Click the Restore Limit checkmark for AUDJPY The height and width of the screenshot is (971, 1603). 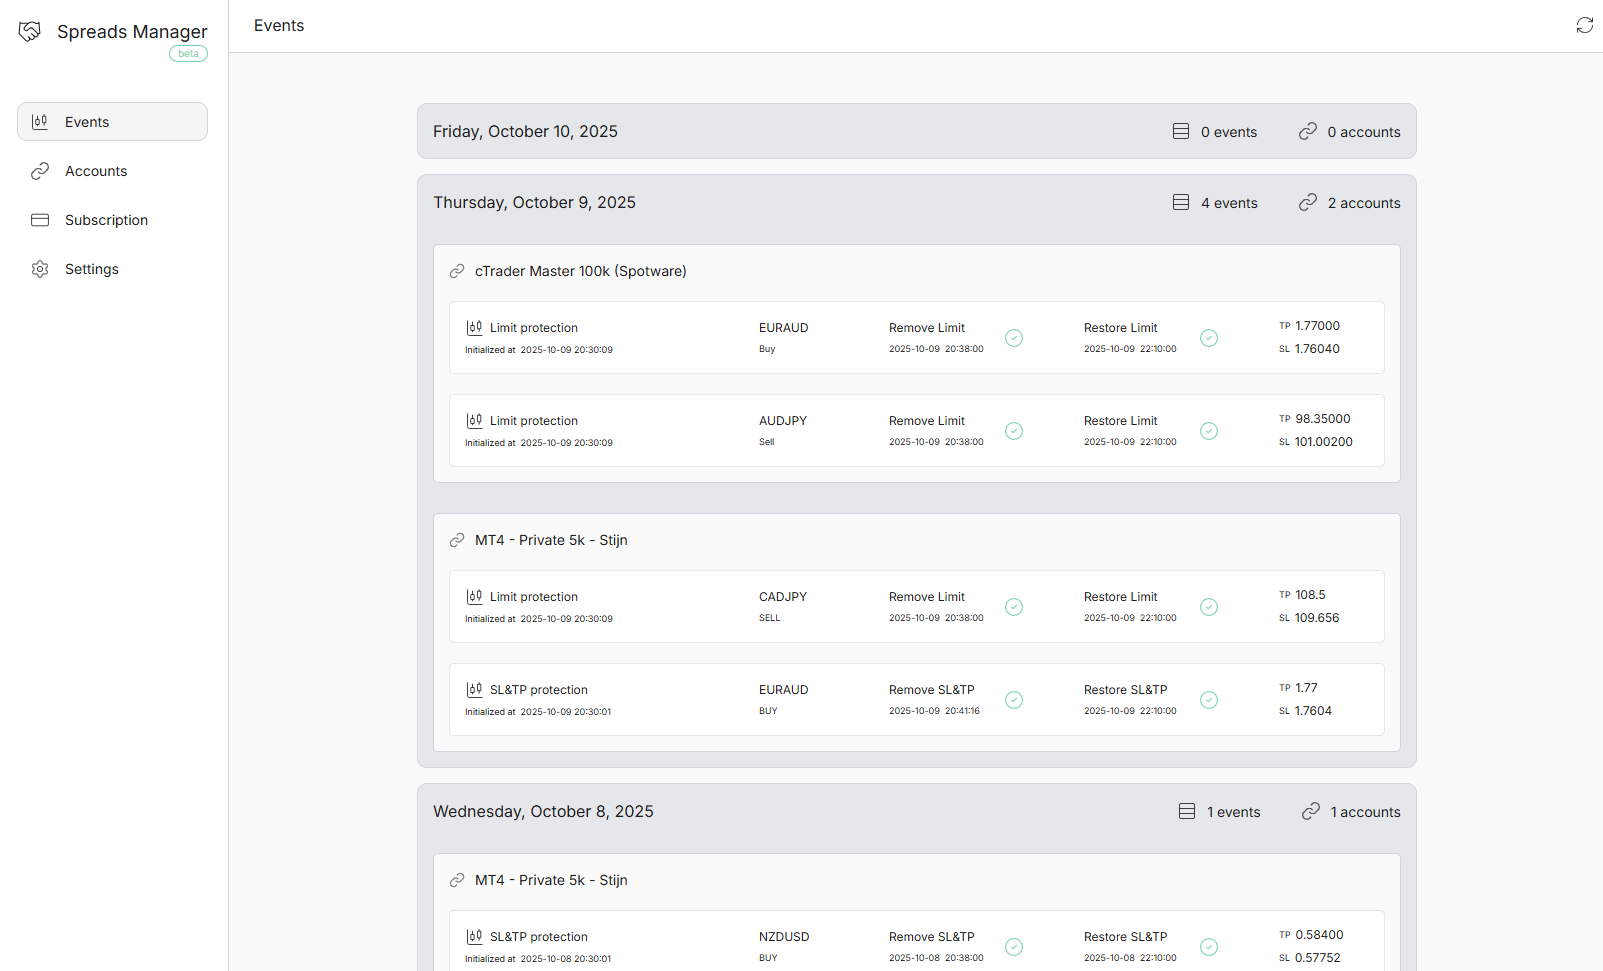[1208, 431]
